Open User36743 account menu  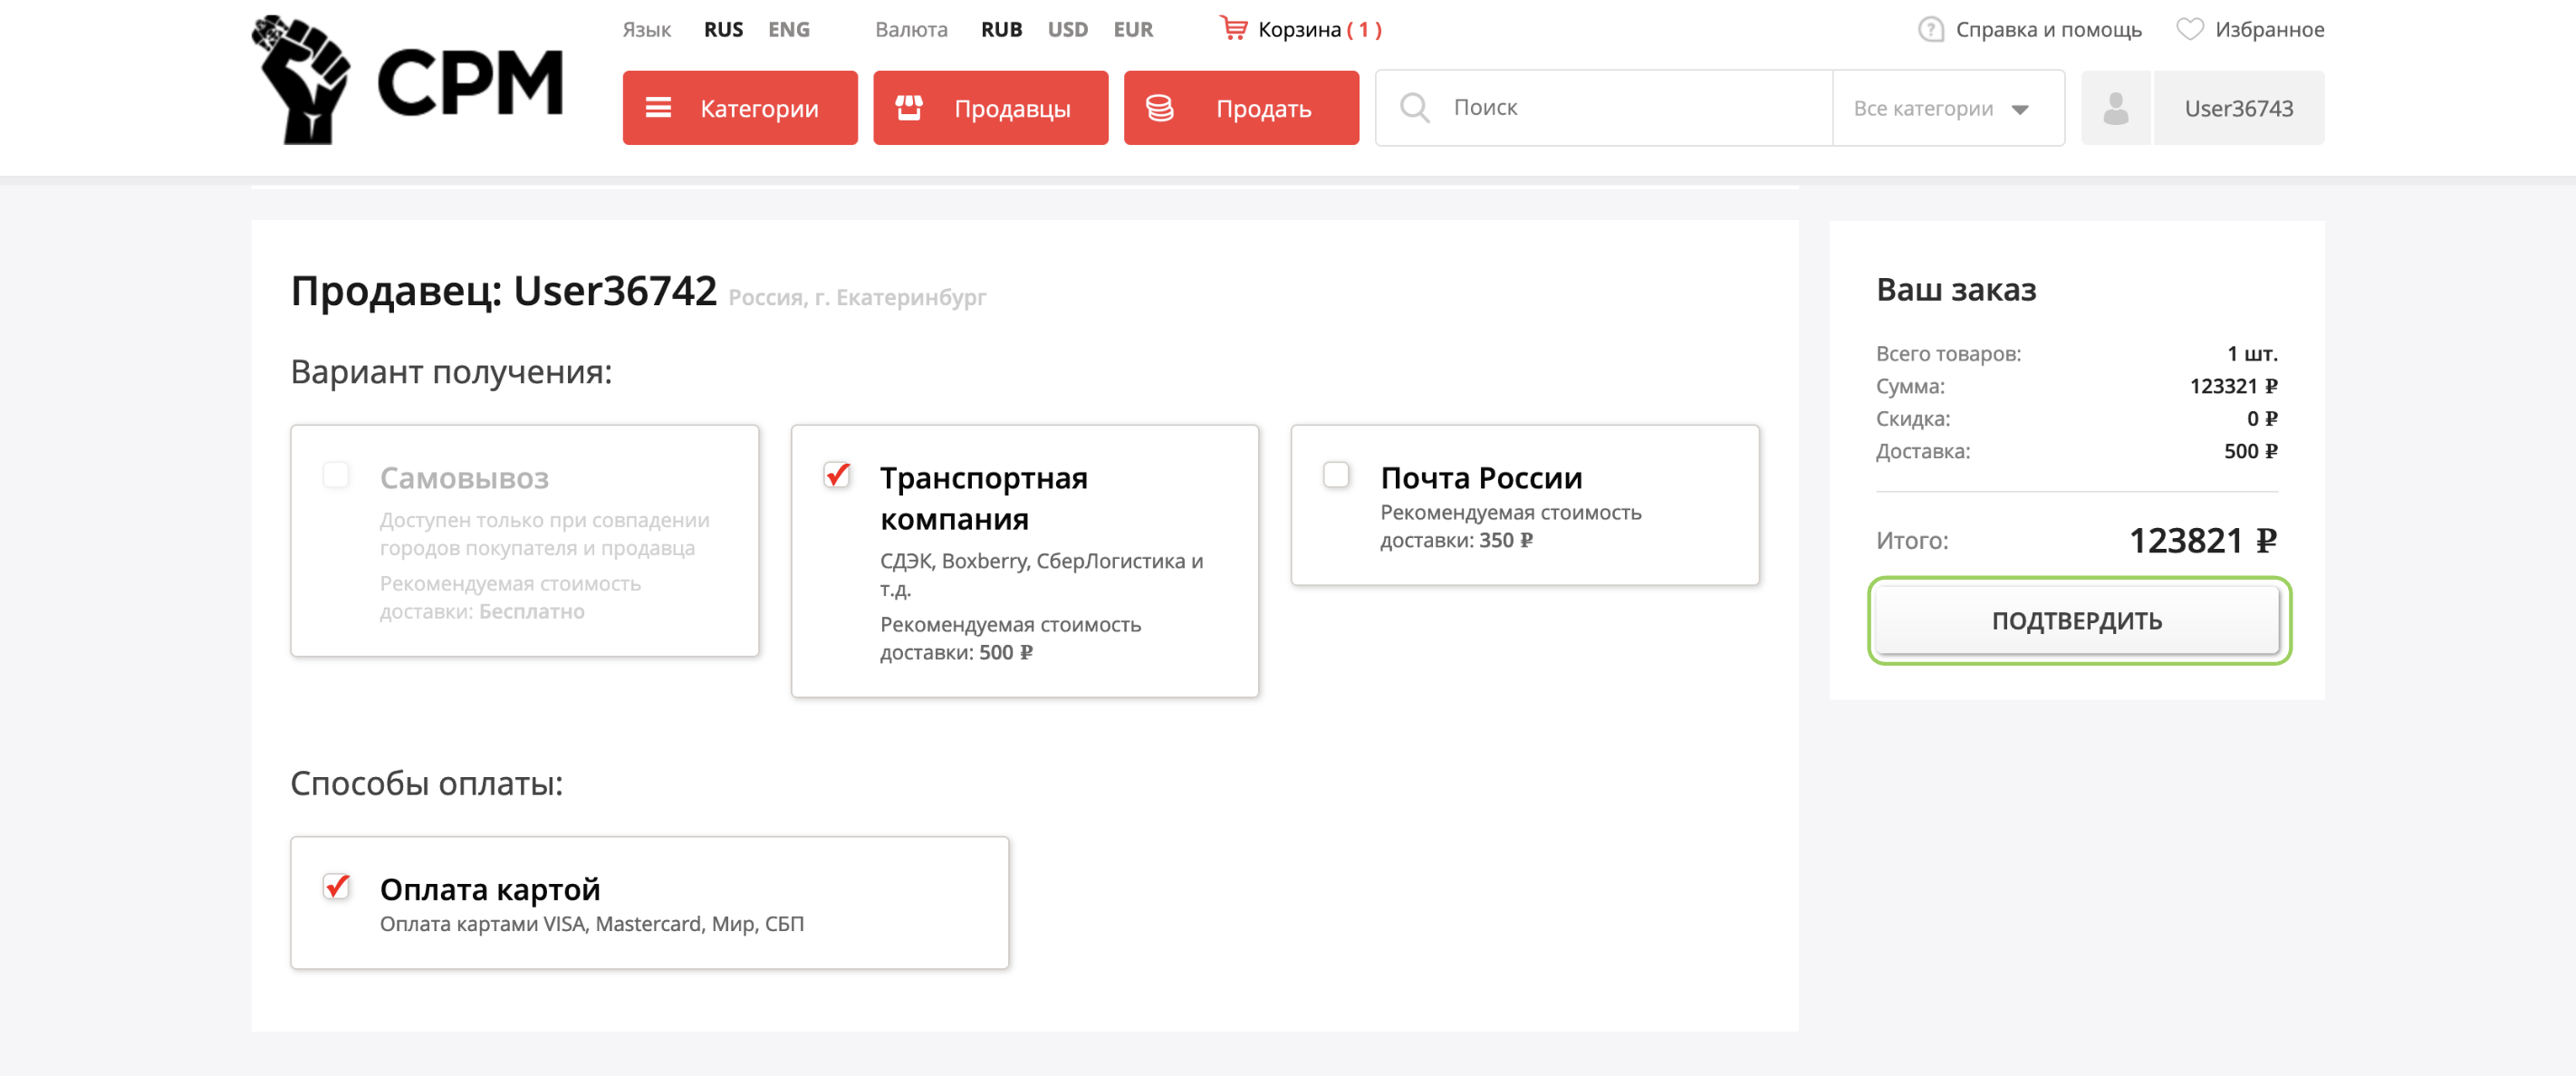pos(2238,107)
